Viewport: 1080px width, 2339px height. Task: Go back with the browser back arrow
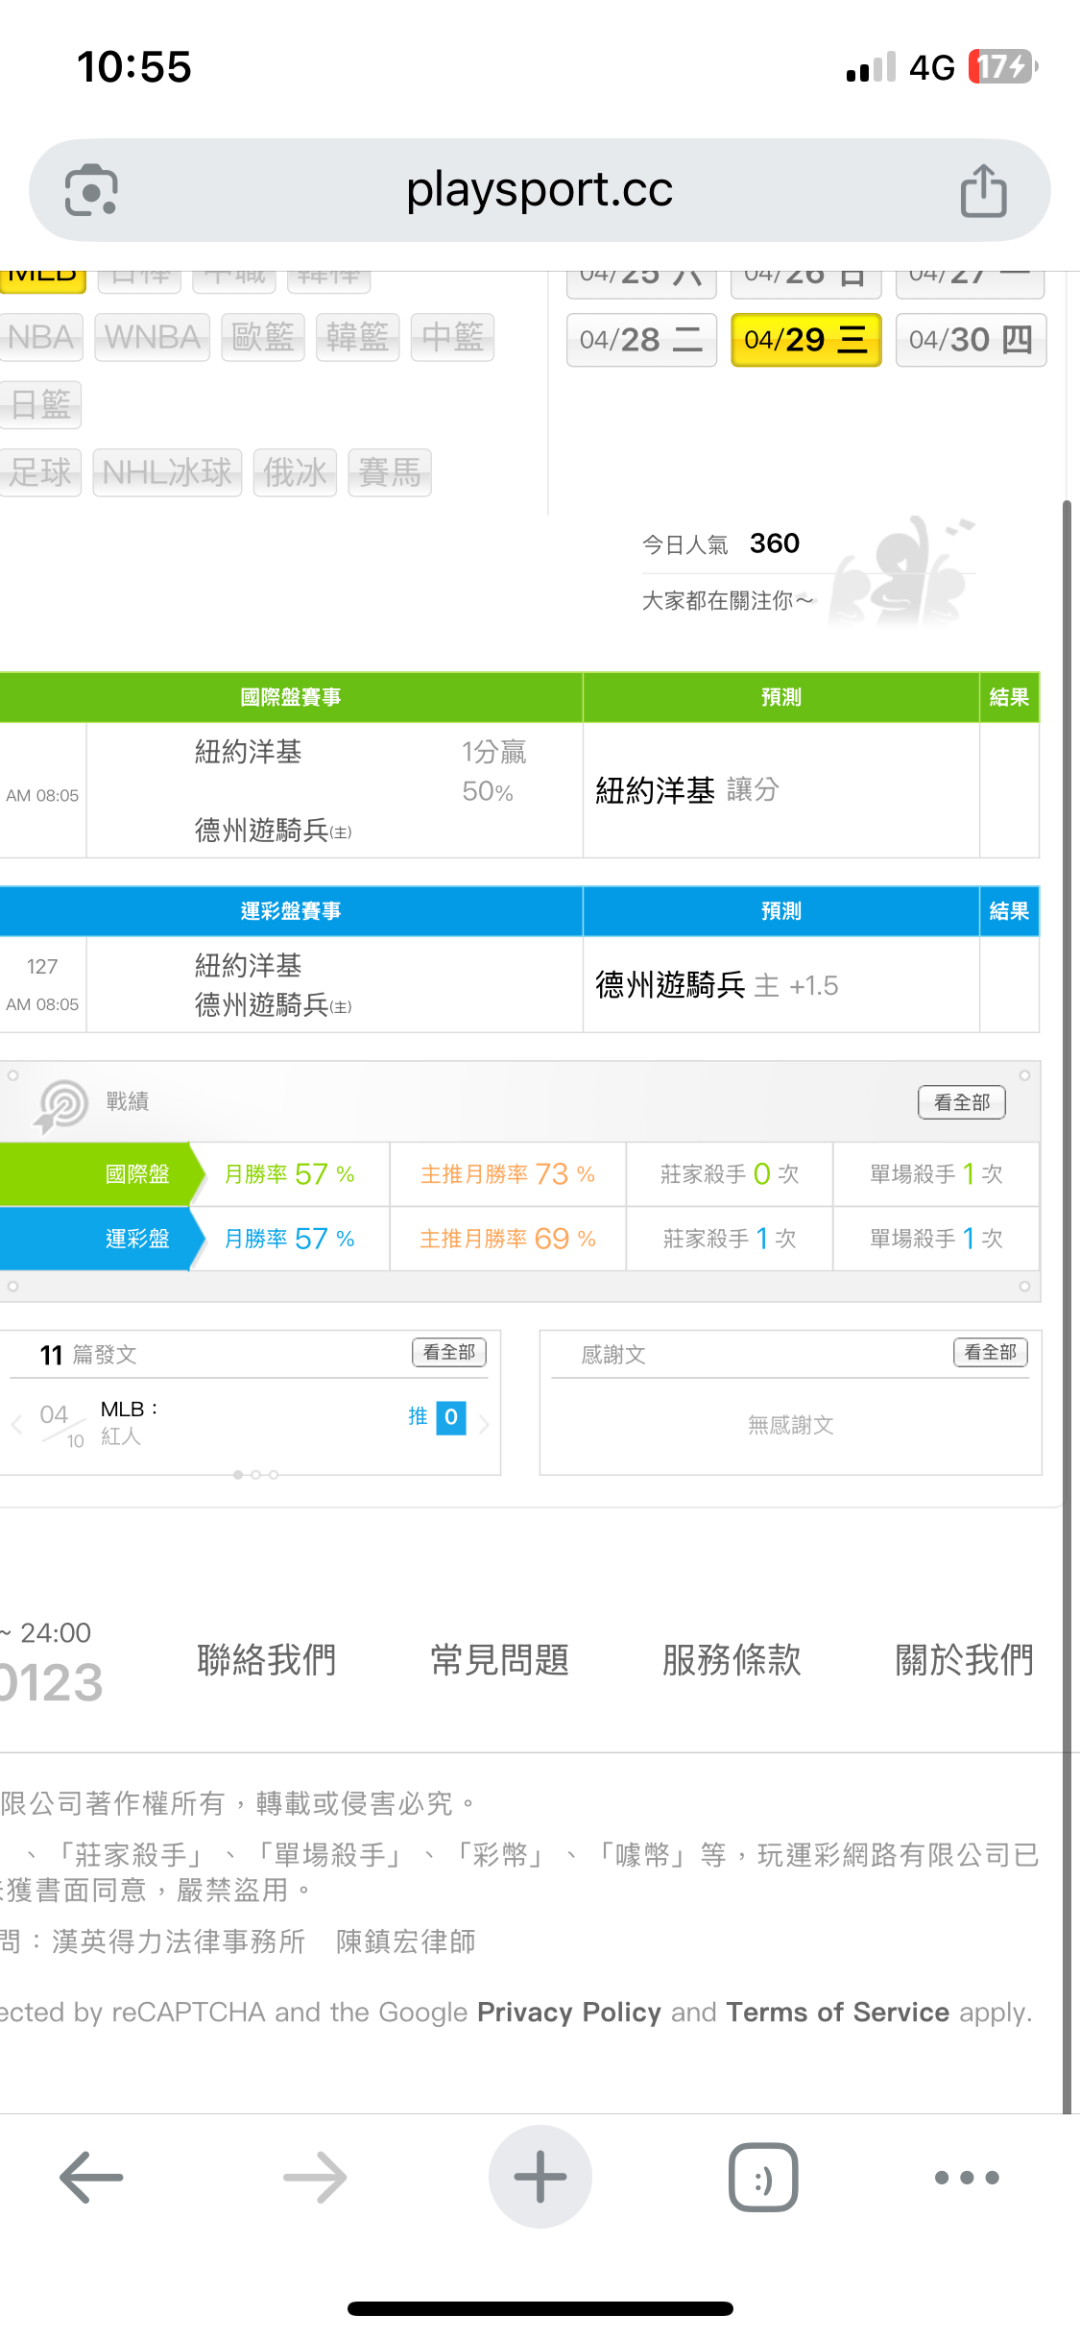coord(91,2177)
